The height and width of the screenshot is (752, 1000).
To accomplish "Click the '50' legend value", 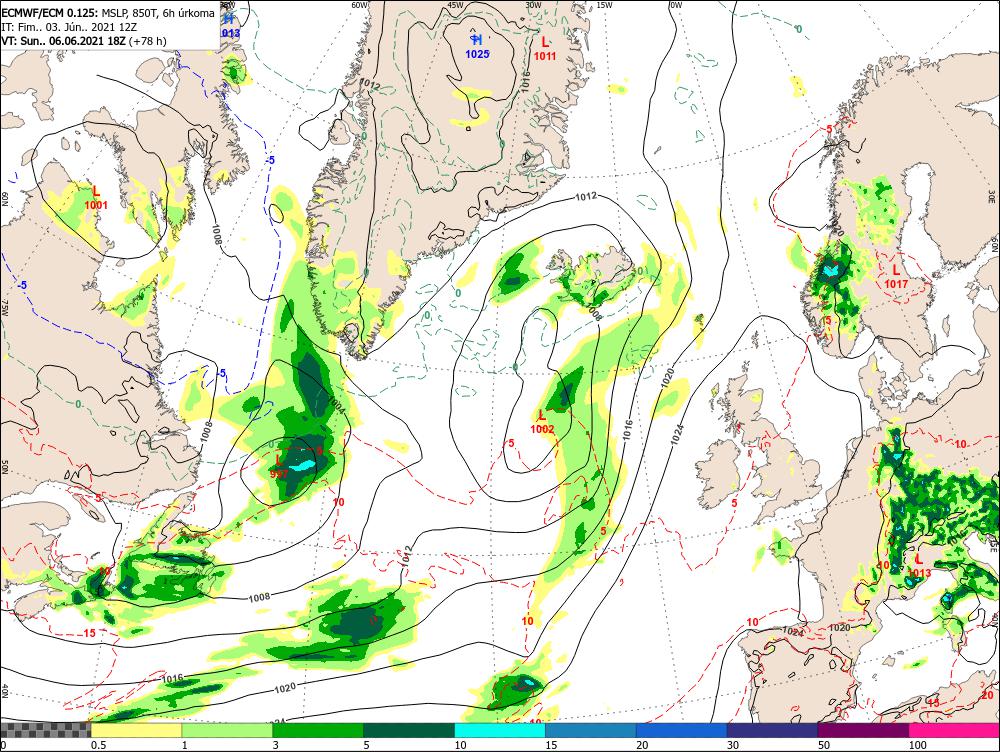I will (824, 745).
